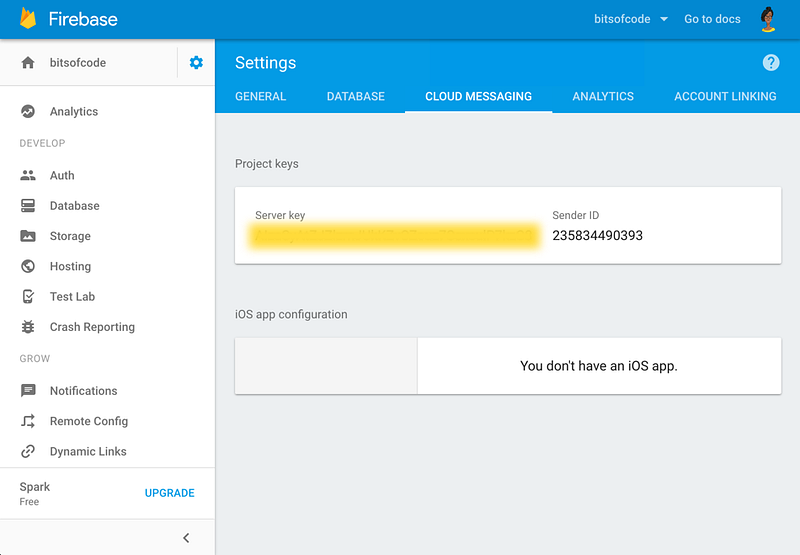This screenshot has height=555, width=800.
Task: Click the Remote Config arrows icon
Action: pos(28,421)
